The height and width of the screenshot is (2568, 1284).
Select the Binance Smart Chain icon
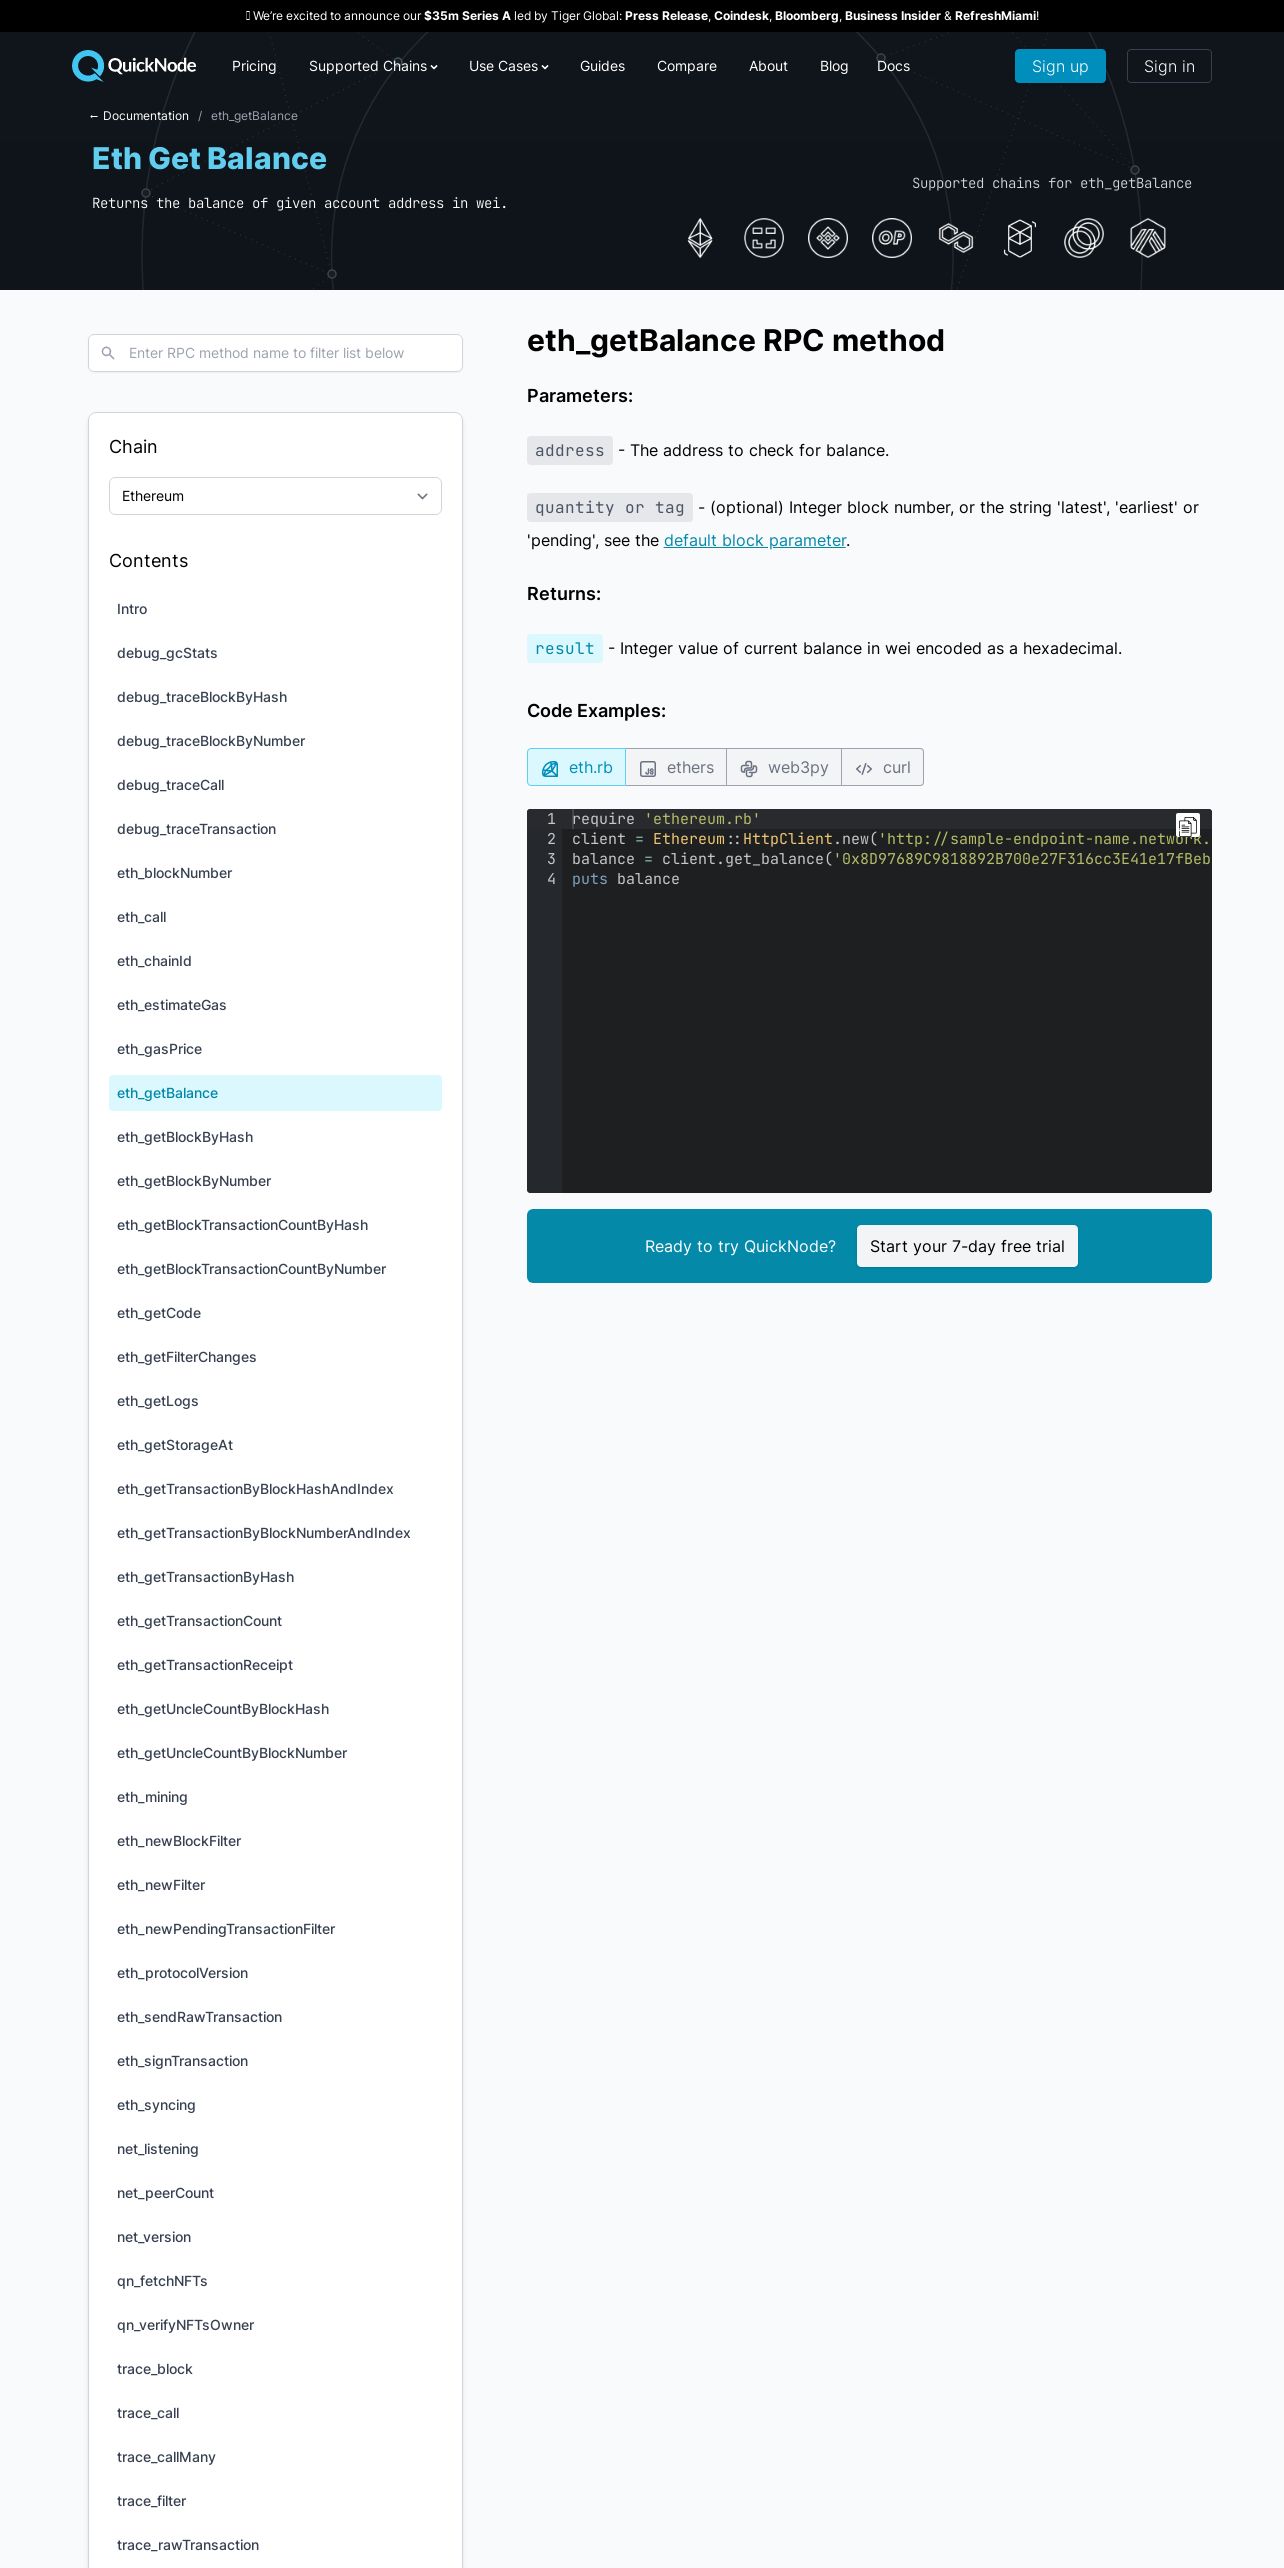coord(828,238)
